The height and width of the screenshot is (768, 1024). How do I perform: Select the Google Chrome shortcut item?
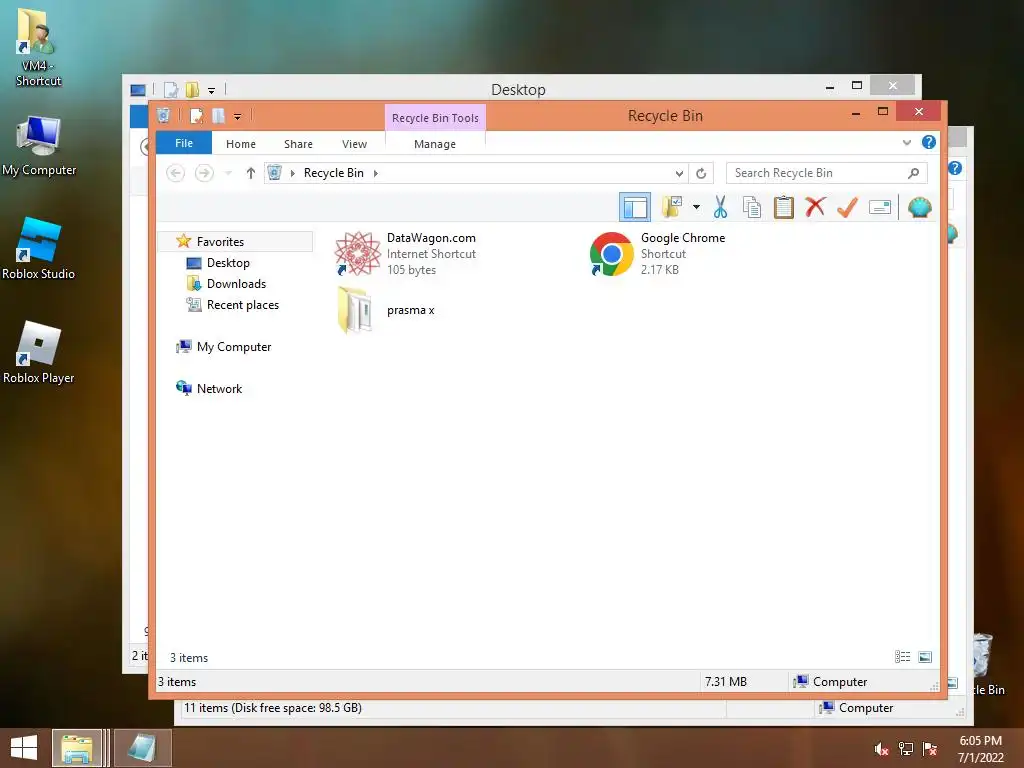(656, 253)
